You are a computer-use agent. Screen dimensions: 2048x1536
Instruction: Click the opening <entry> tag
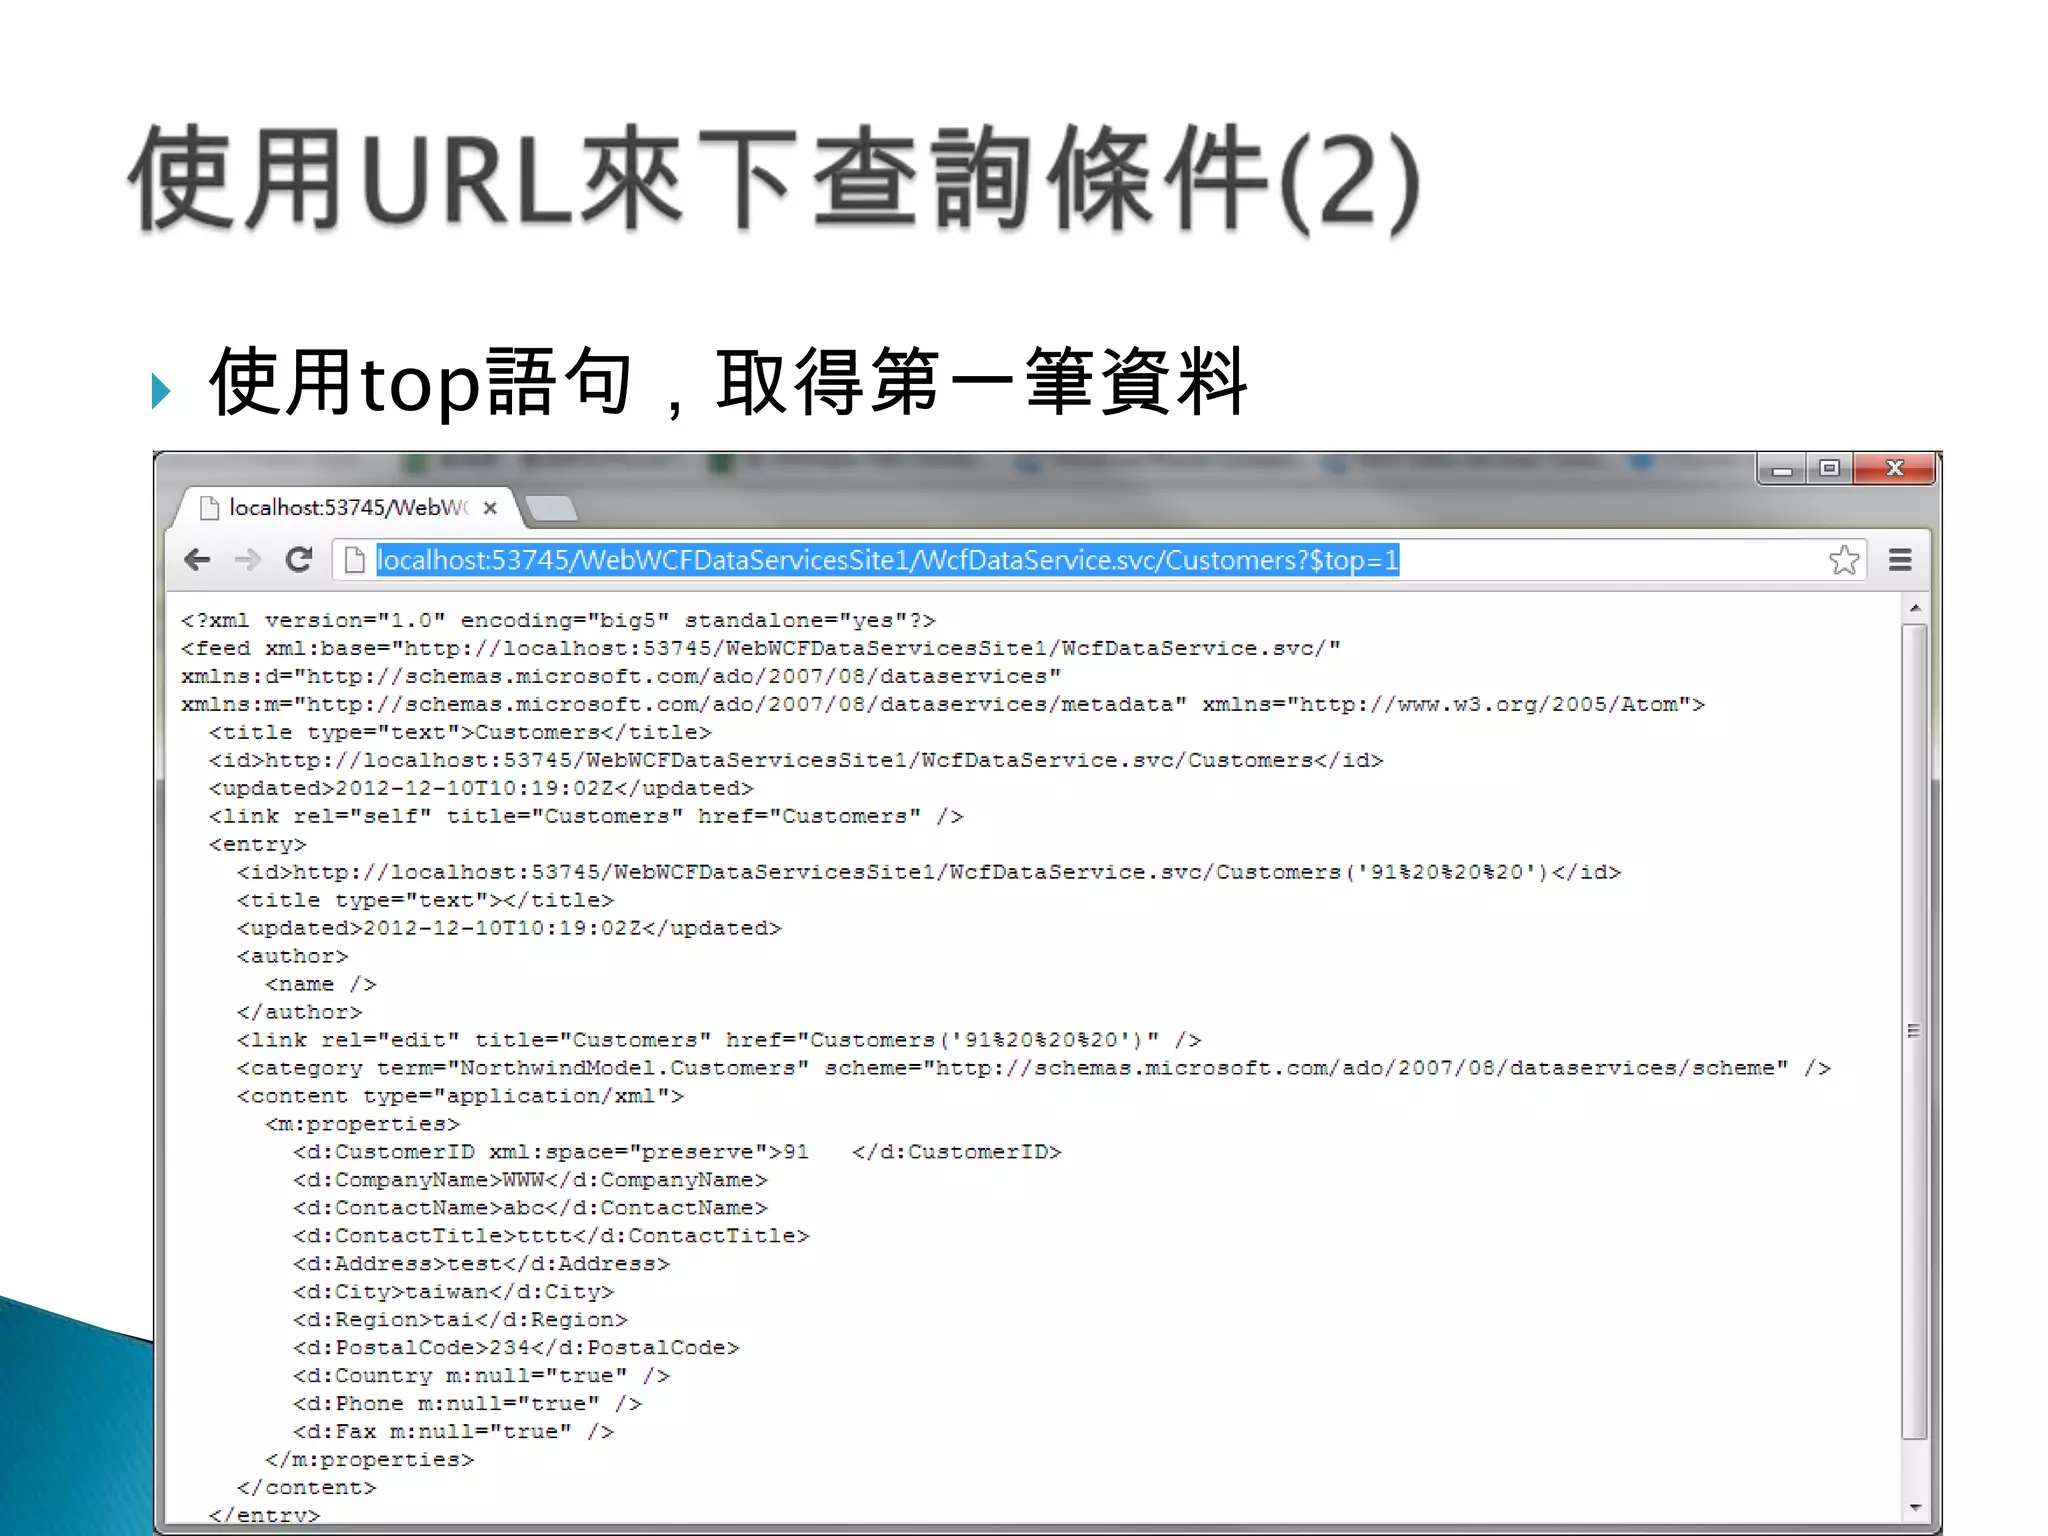pos(257,845)
